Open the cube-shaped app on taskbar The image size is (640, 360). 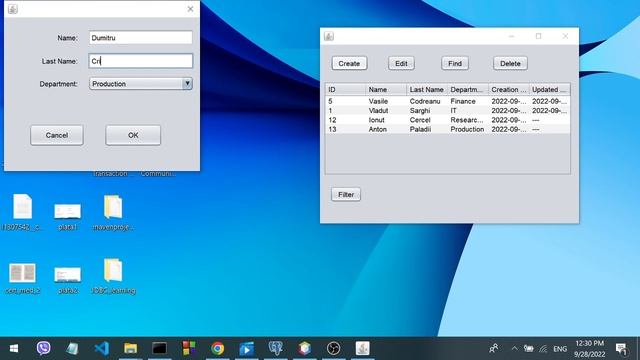click(304, 348)
